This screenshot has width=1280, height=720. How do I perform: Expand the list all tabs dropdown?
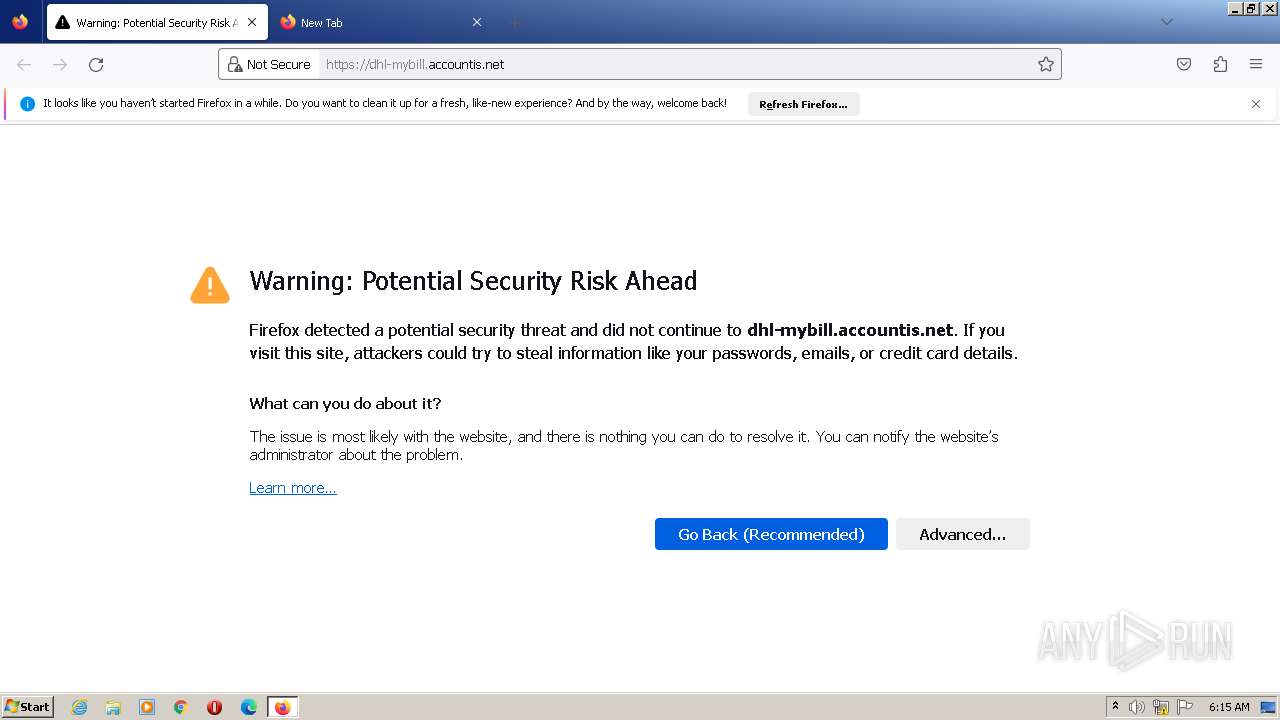point(1166,22)
